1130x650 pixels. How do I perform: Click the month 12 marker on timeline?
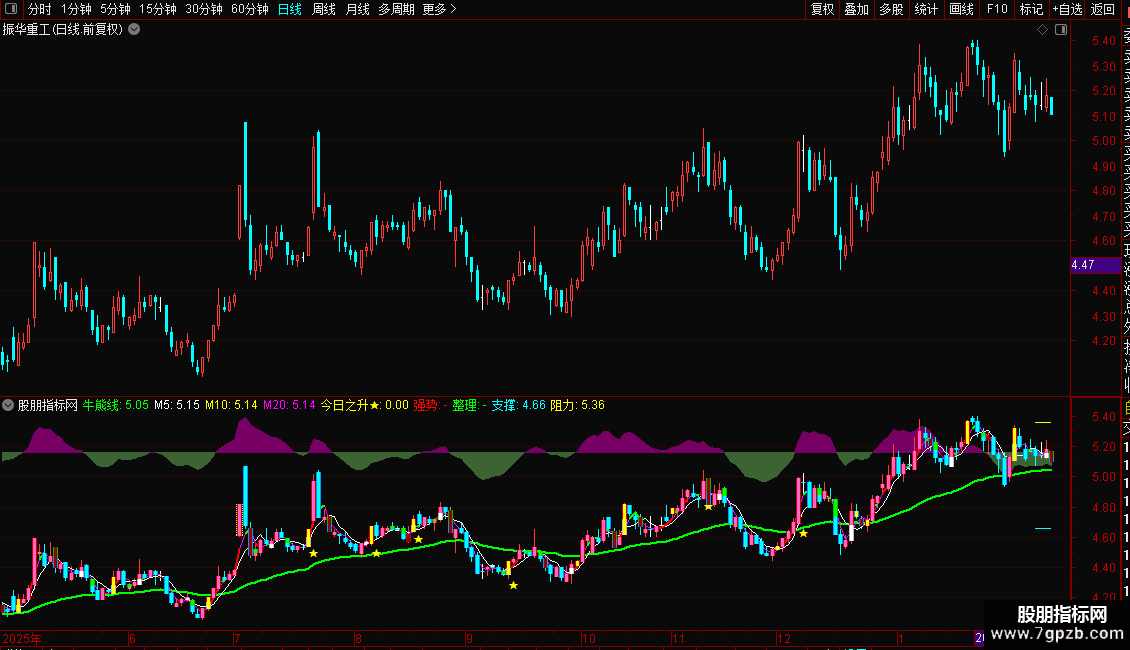pos(784,638)
